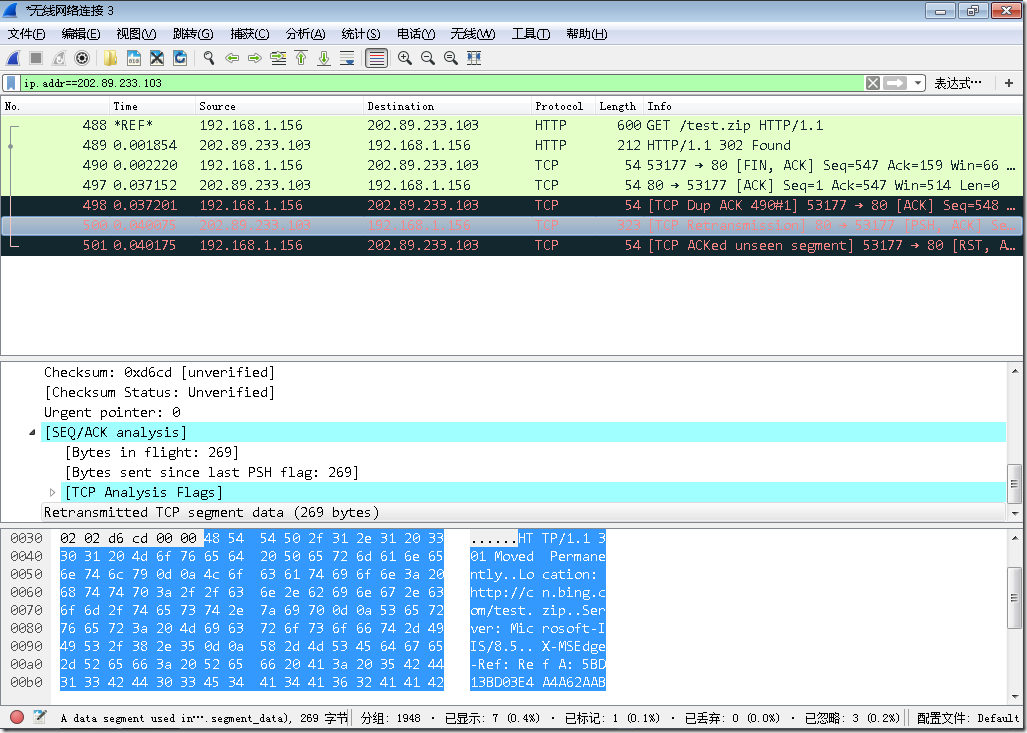Image resolution: width=1027 pixels, height=733 pixels.
Task: Sort by the Info column header
Action: pyautogui.click(x=833, y=106)
